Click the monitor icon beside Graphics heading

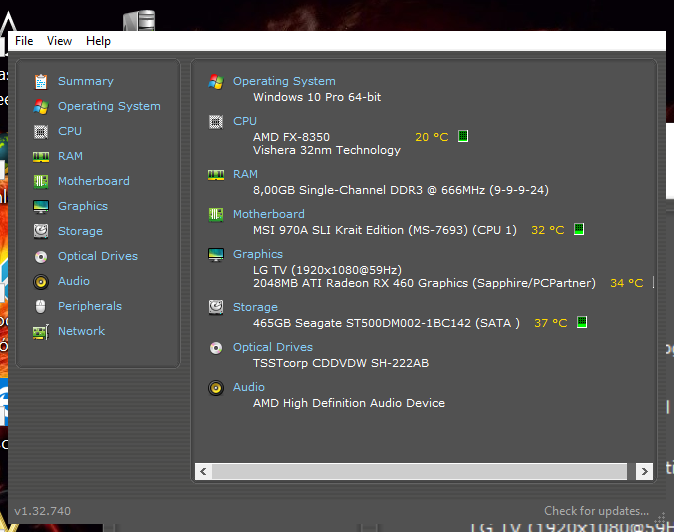(x=216, y=255)
